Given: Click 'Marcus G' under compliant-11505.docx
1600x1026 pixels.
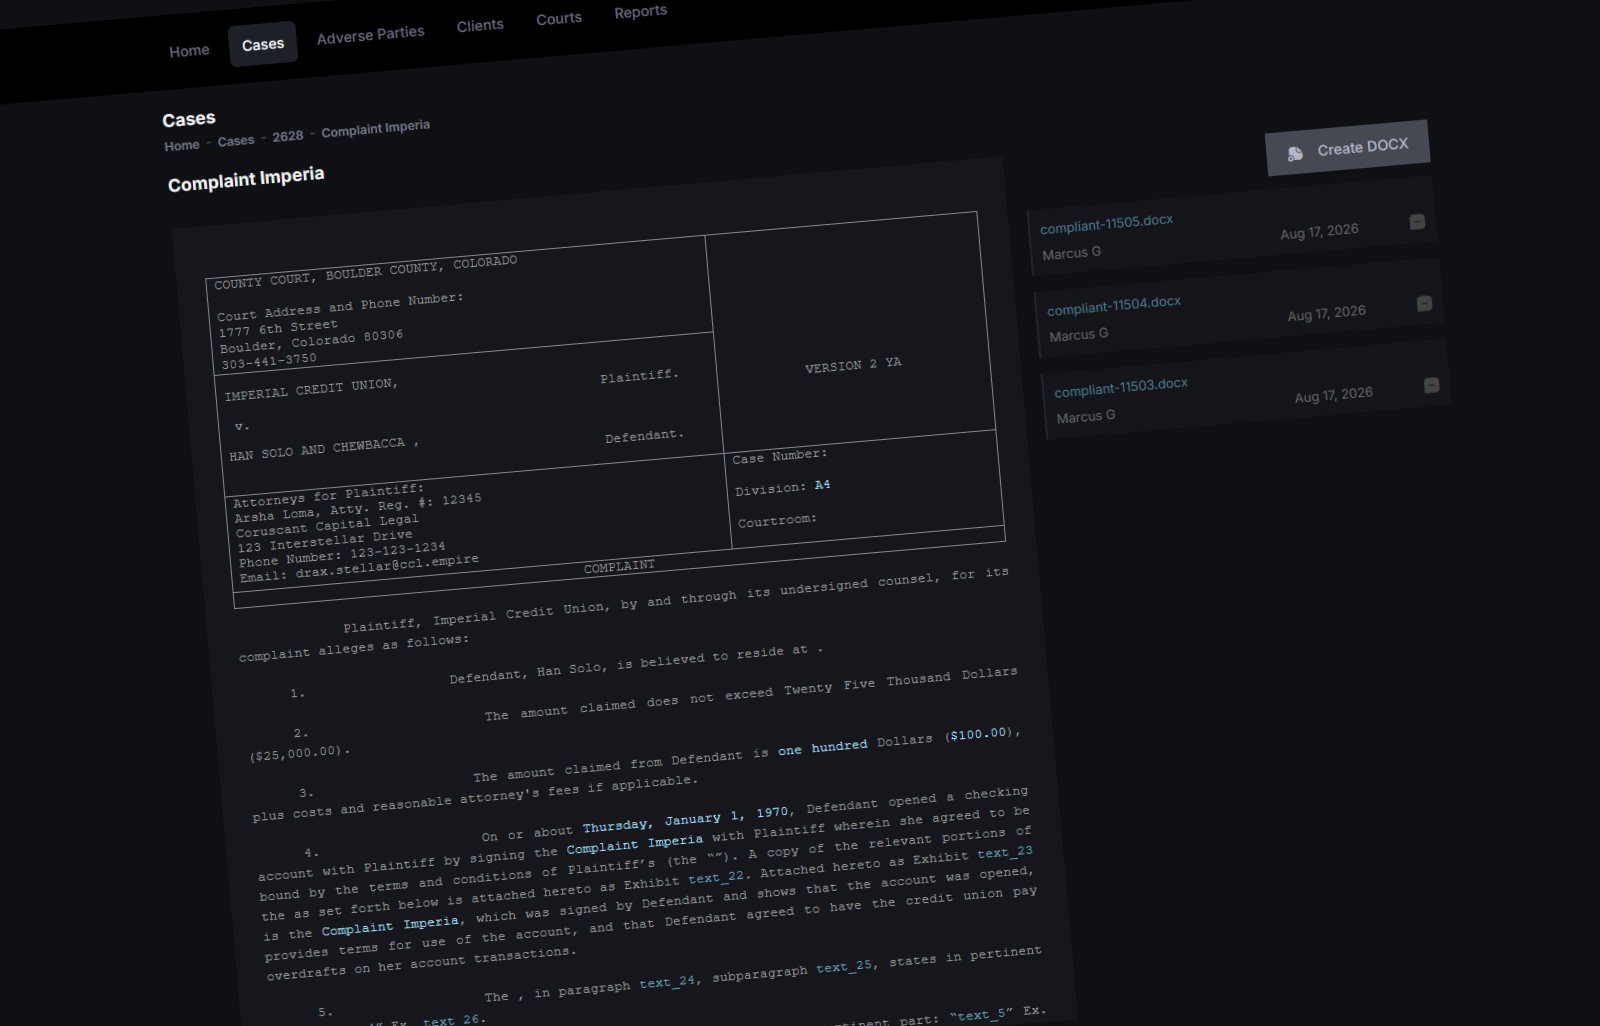Looking at the screenshot, I should coord(1072,254).
